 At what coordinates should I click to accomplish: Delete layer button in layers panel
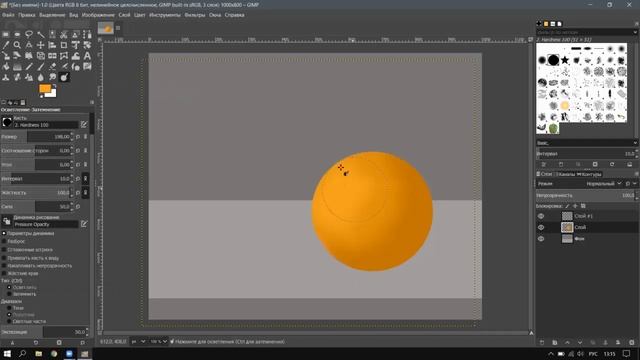point(632,342)
